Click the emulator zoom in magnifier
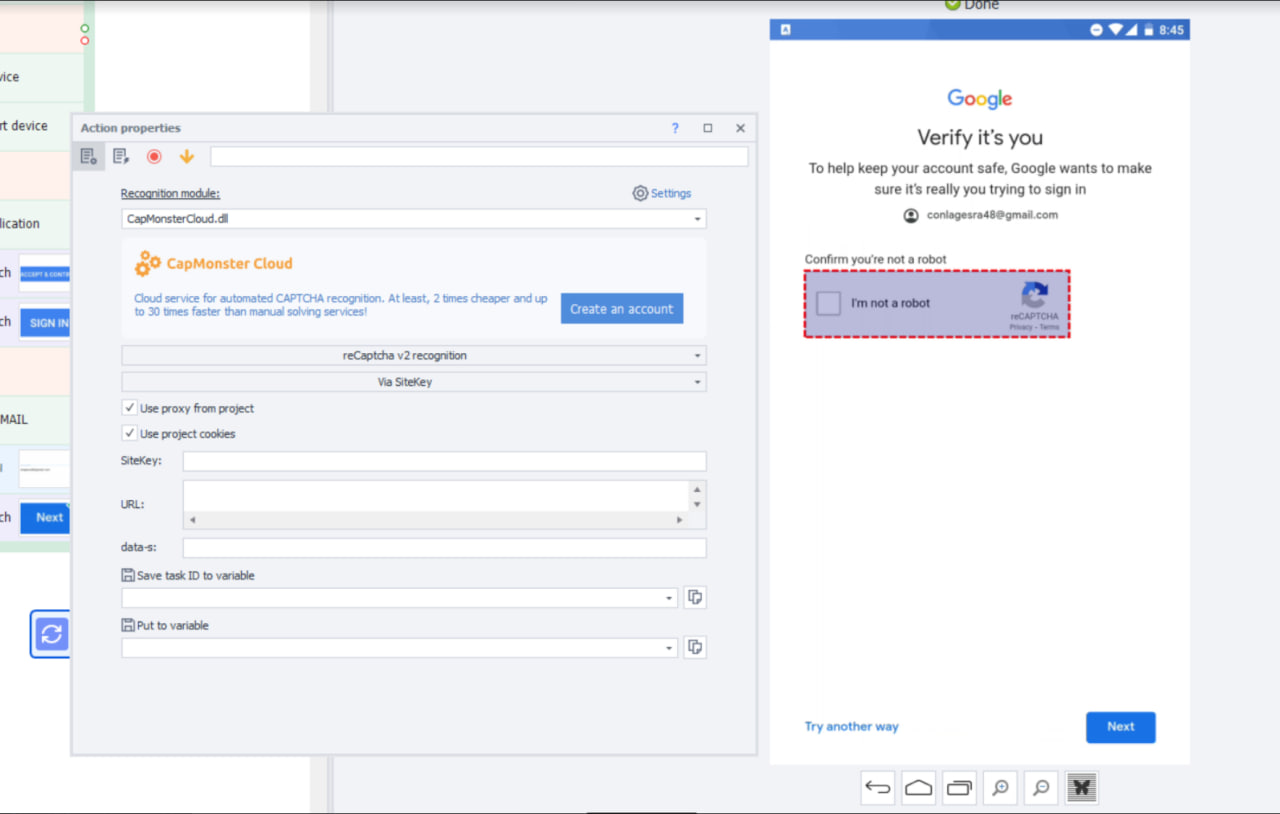Image resolution: width=1280 pixels, height=814 pixels. [x=1000, y=788]
